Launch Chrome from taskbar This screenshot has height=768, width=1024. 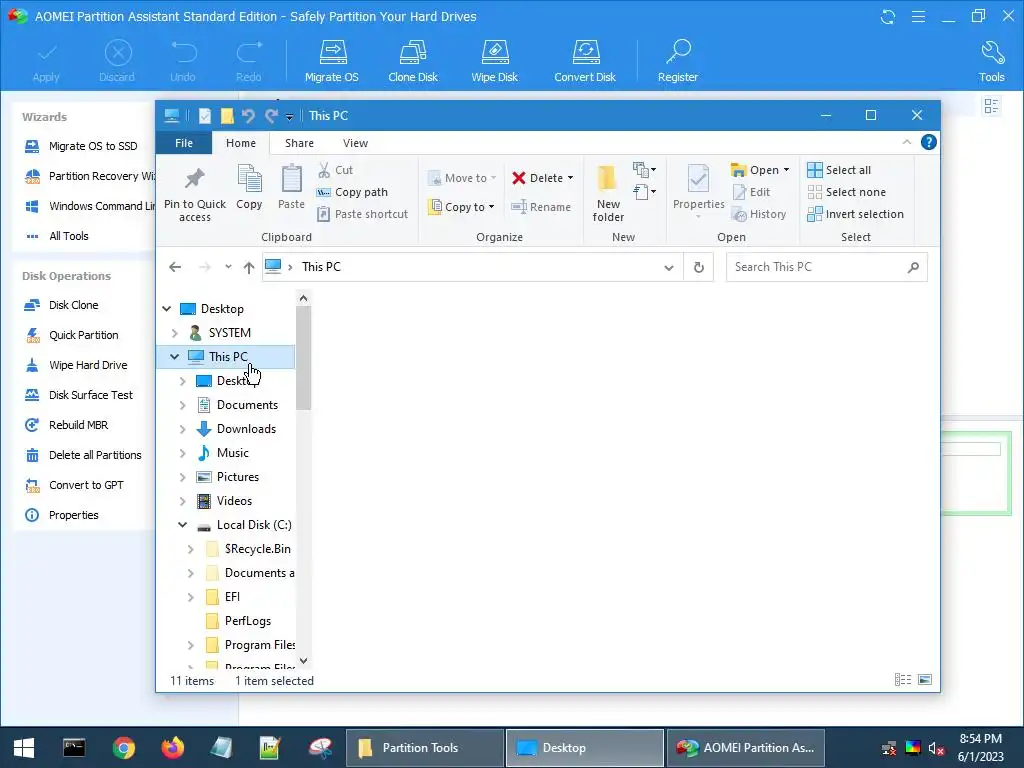pos(123,748)
